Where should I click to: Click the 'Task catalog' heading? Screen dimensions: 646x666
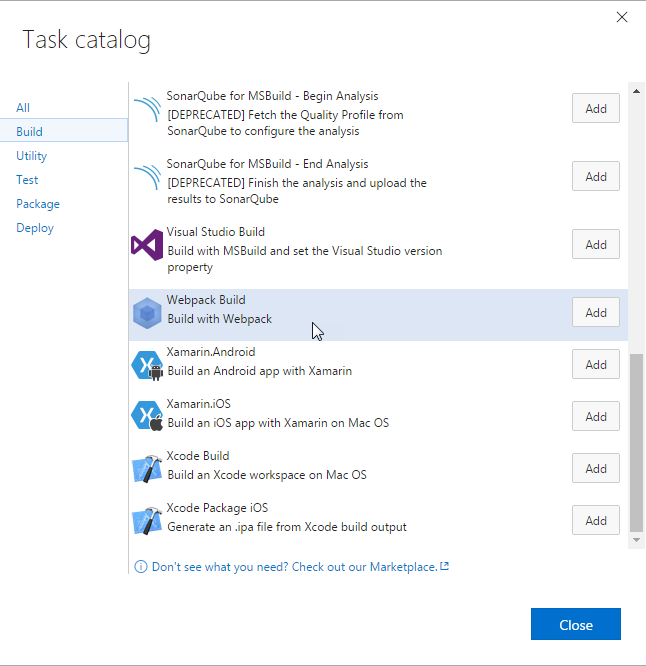pyautogui.click(x=87, y=41)
